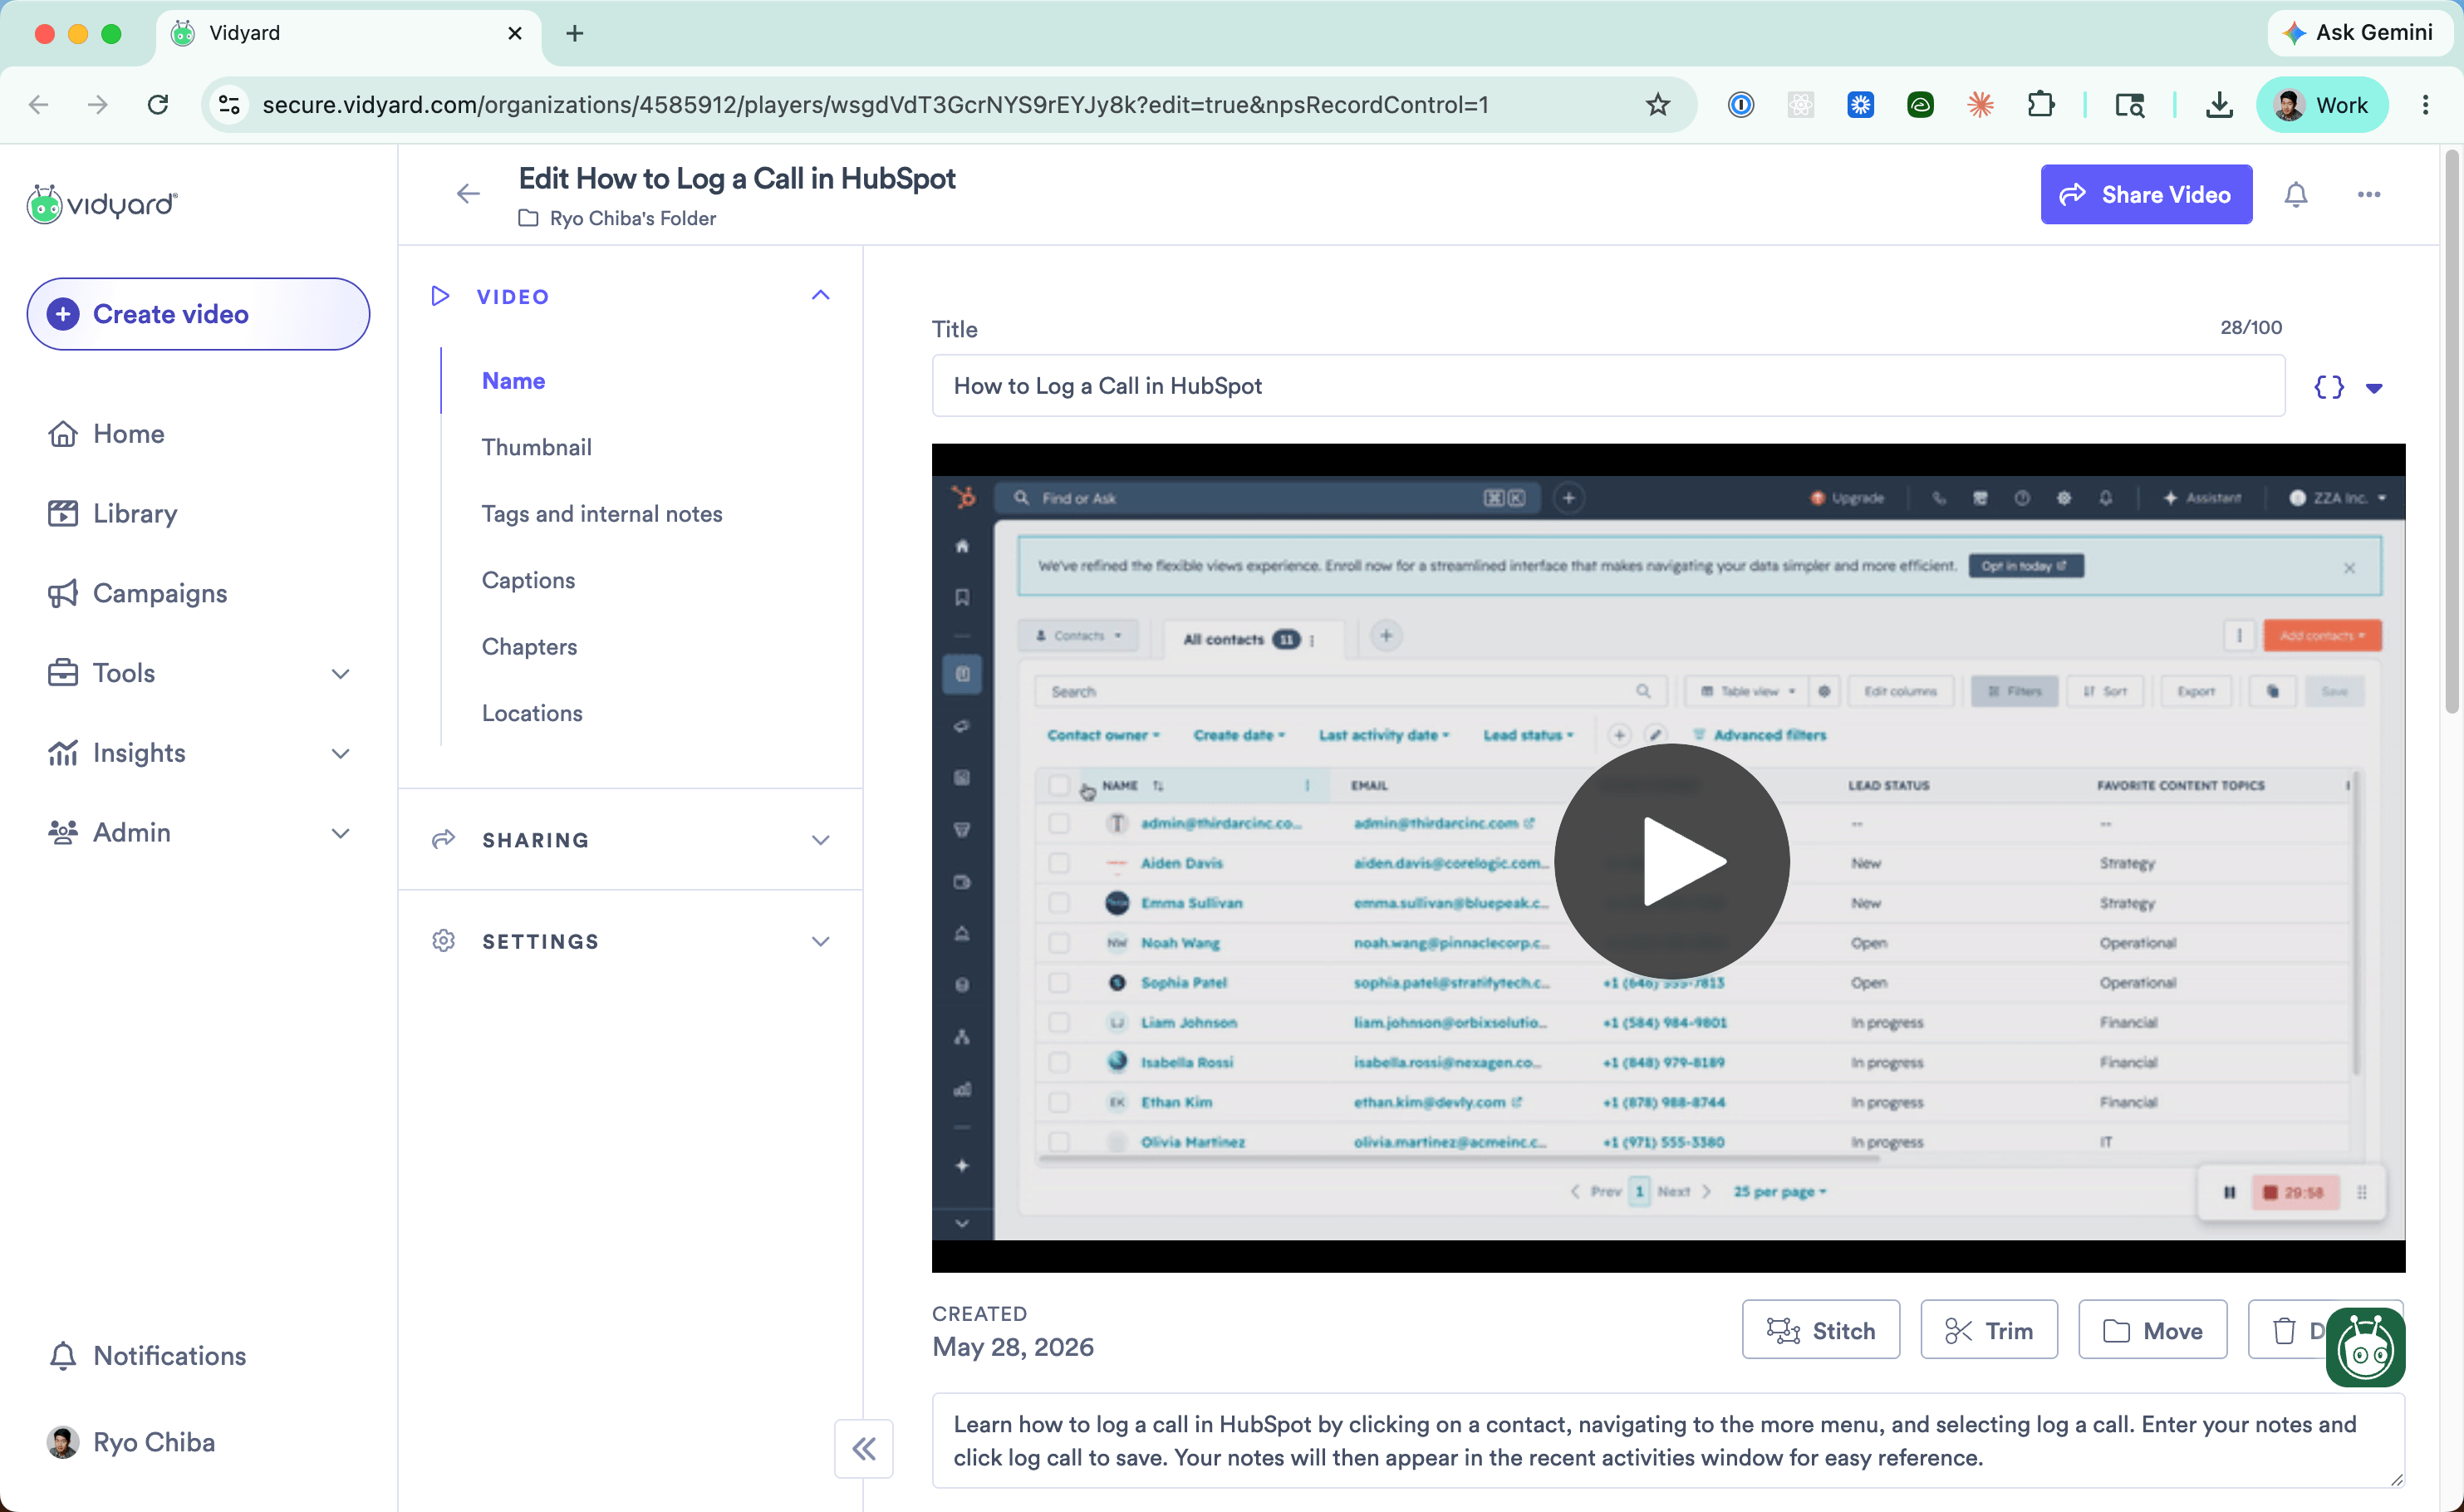
Task: Select the Chapters tab
Action: click(529, 647)
